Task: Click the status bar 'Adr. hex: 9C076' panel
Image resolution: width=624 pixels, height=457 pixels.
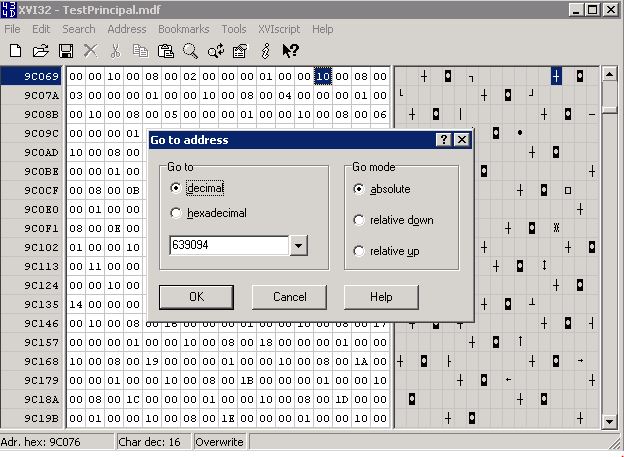Action: [57, 442]
